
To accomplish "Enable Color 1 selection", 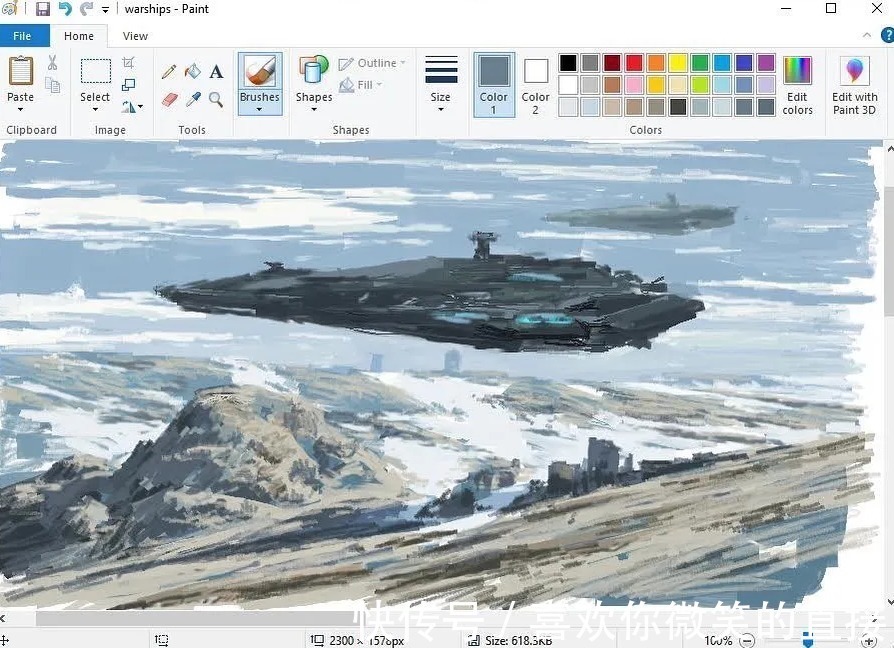I will [x=493, y=84].
